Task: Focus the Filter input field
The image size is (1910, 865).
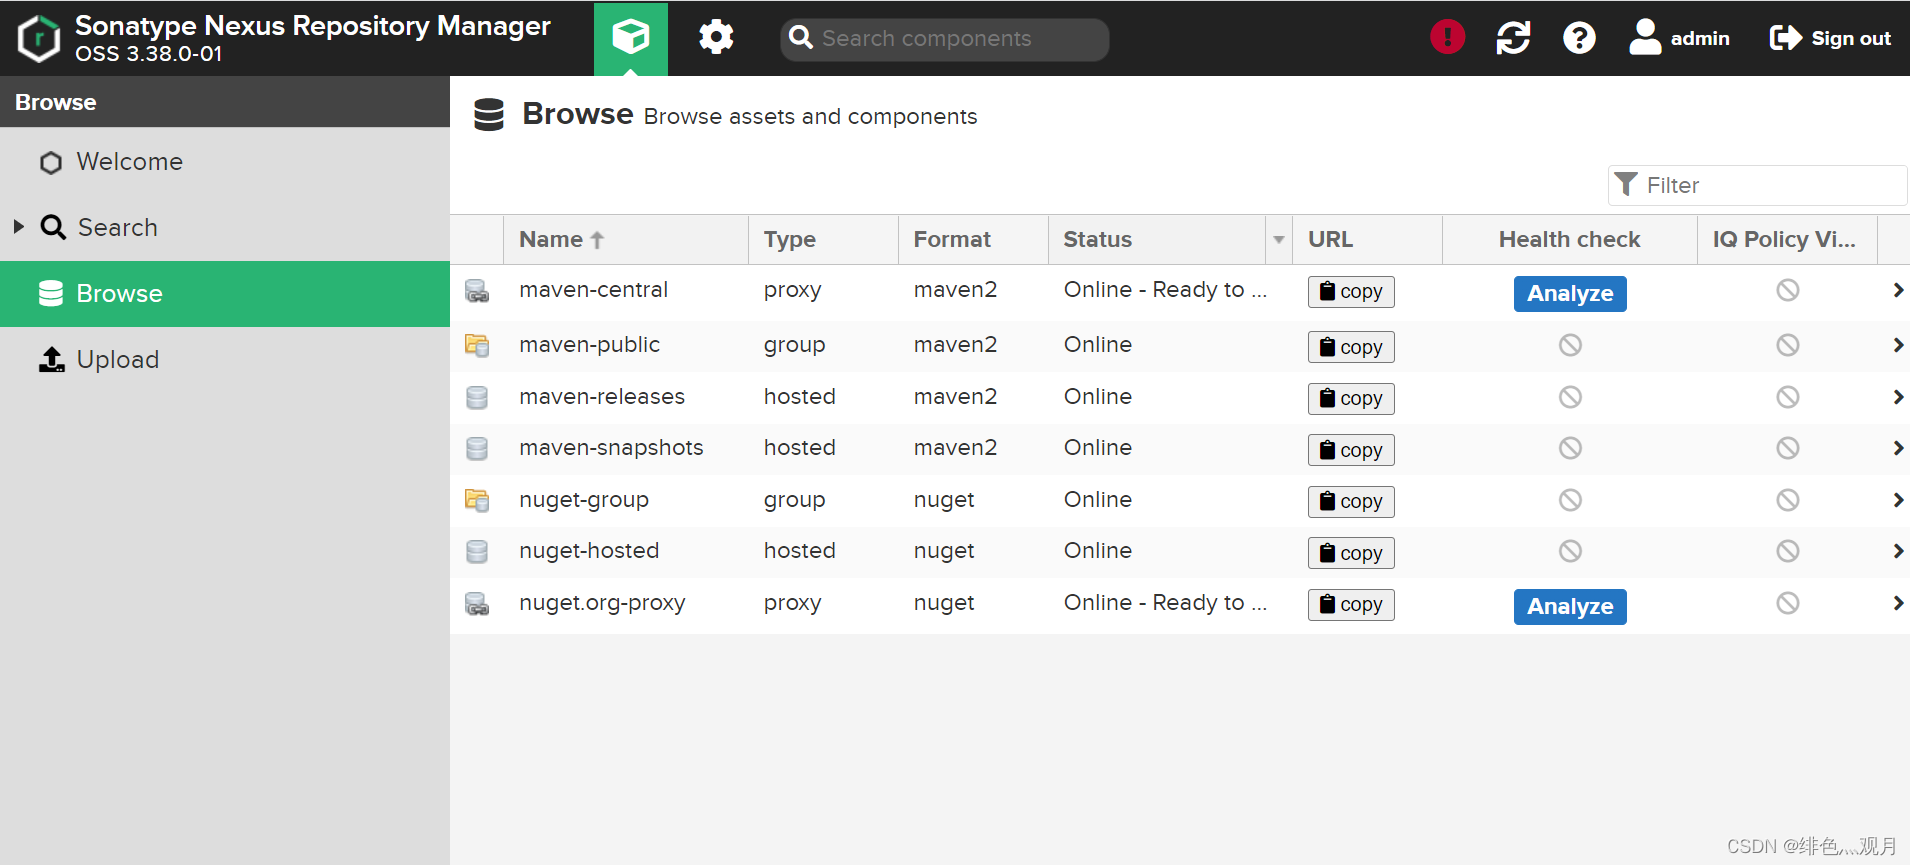Action: pos(1757,185)
